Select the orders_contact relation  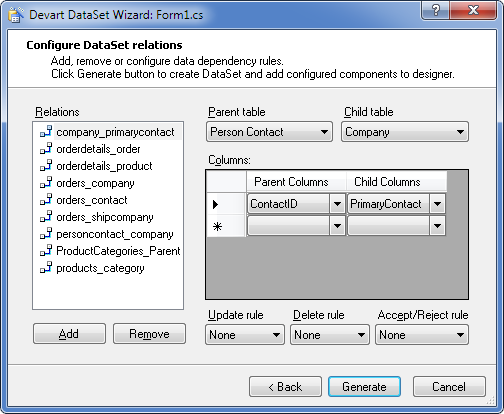pyautogui.click(x=92, y=200)
